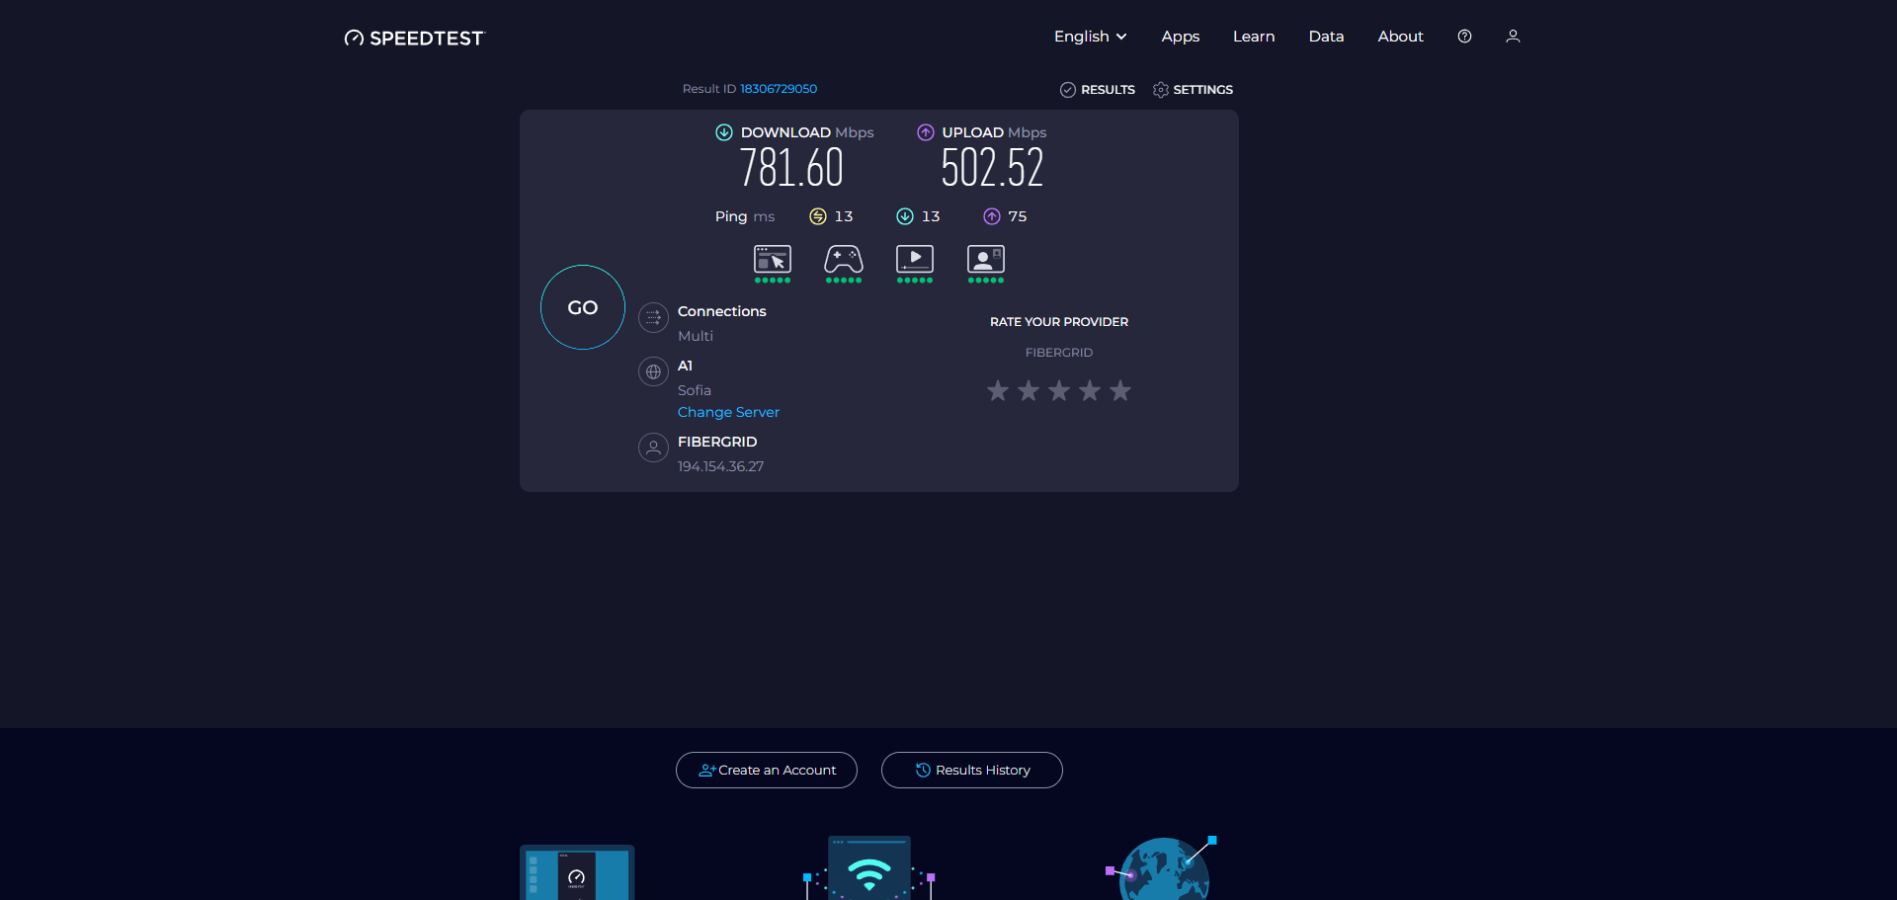This screenshot has height=900, width=1897.
Task: Give the provider a one-star rating
Action: (x=997, y=390)
